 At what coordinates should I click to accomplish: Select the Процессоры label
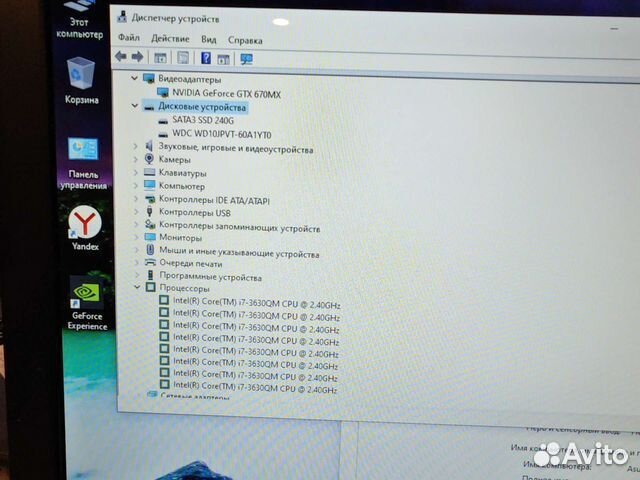(x=184, y=288)
